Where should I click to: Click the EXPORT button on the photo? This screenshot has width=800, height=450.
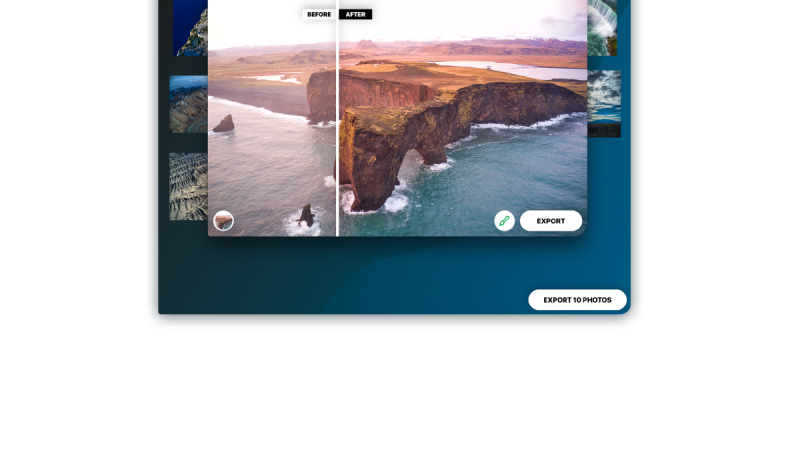551,221
